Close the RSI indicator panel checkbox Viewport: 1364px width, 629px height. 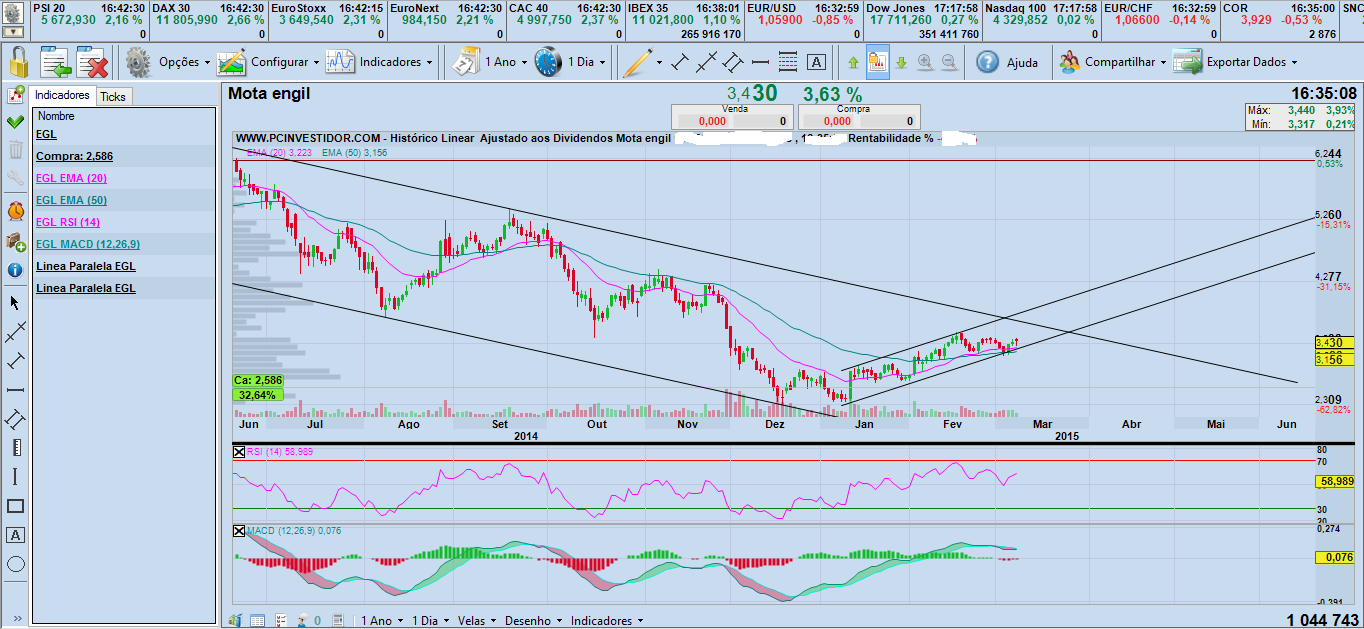(238, 452)
